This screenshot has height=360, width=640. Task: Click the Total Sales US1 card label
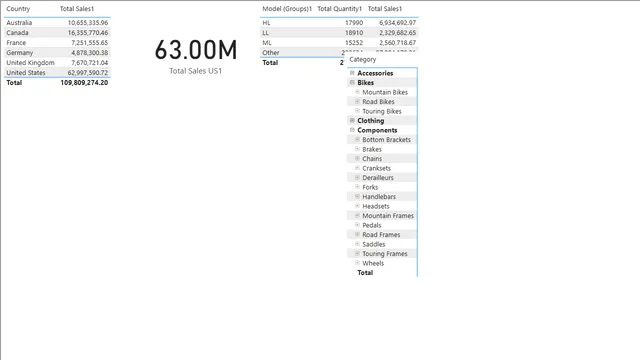click(x=196, y=71)
